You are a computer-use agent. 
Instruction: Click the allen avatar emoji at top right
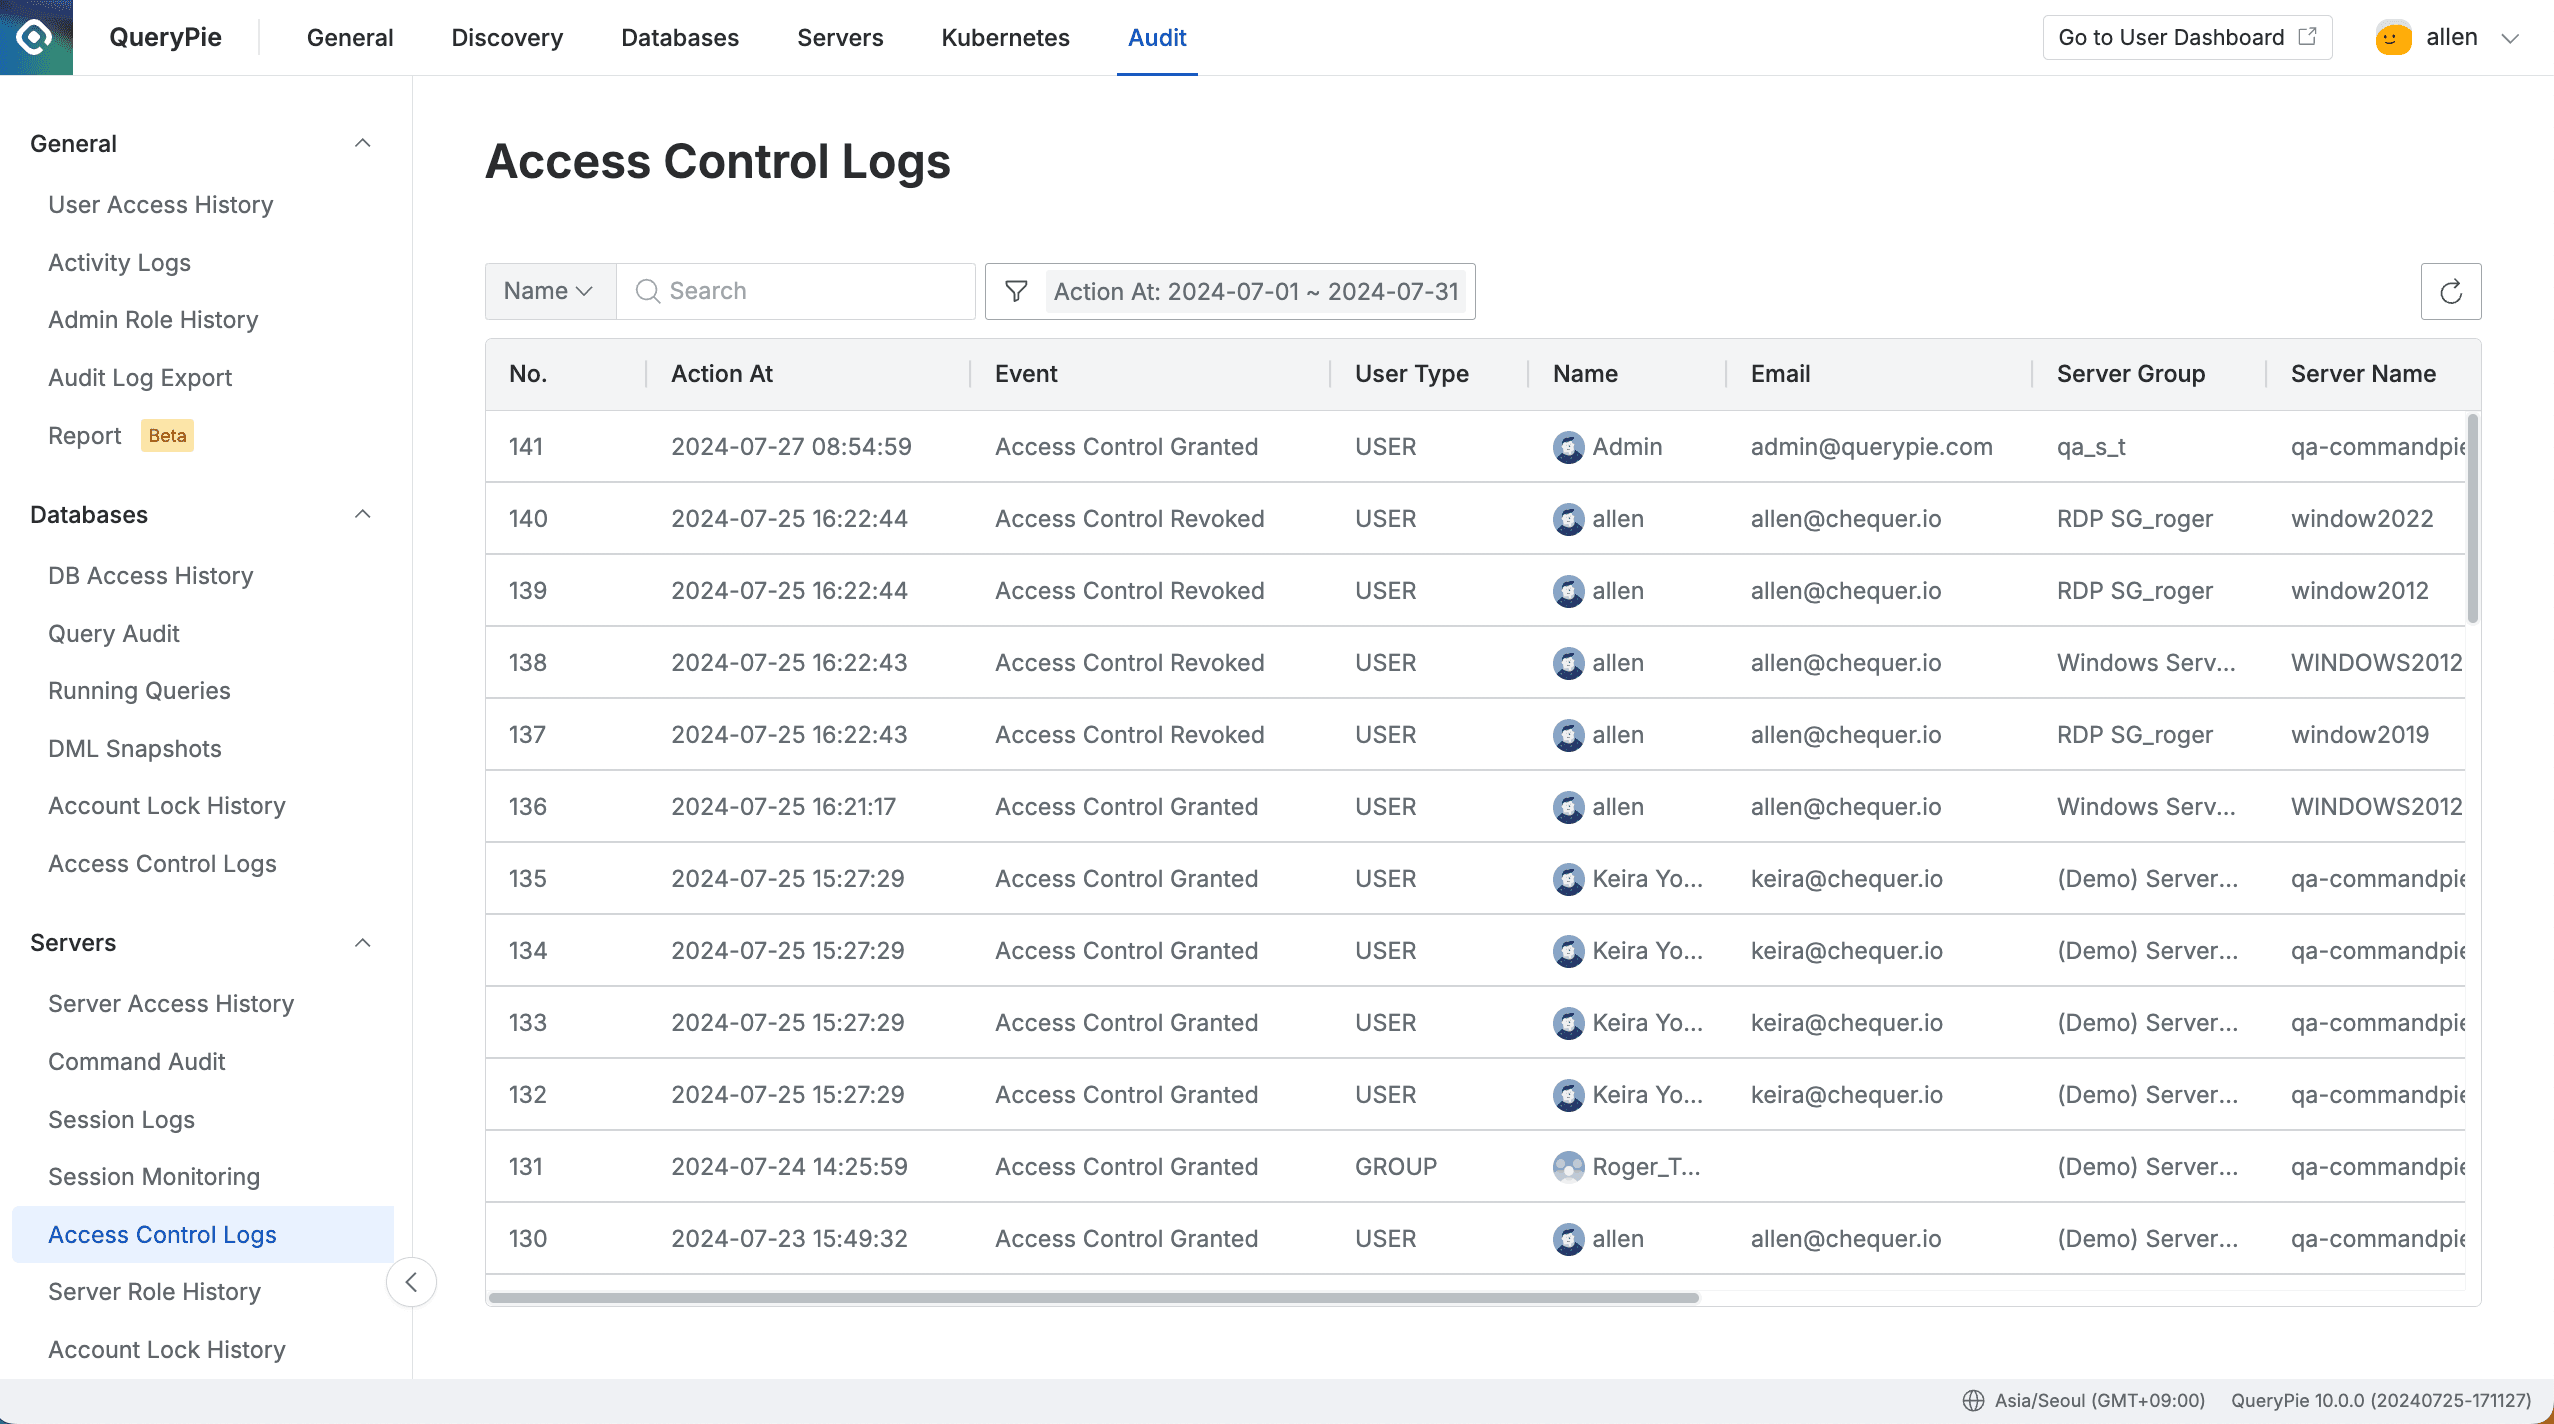pyautogui.click(x=2392, y=37)
